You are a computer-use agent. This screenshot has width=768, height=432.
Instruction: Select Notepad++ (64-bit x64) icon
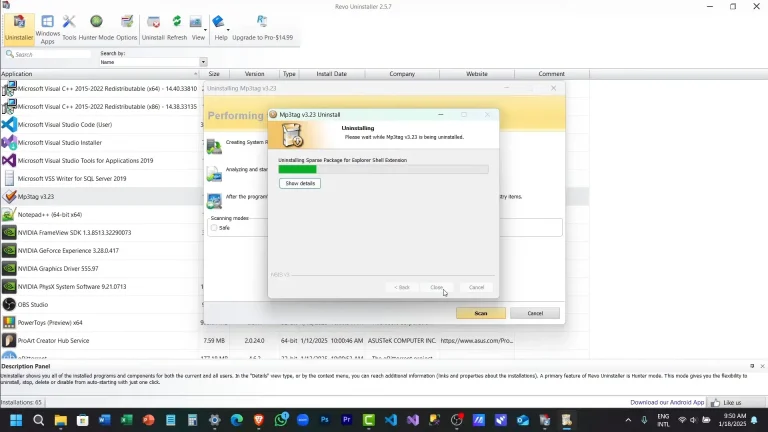pyautogui.click(x=9, y=215)
